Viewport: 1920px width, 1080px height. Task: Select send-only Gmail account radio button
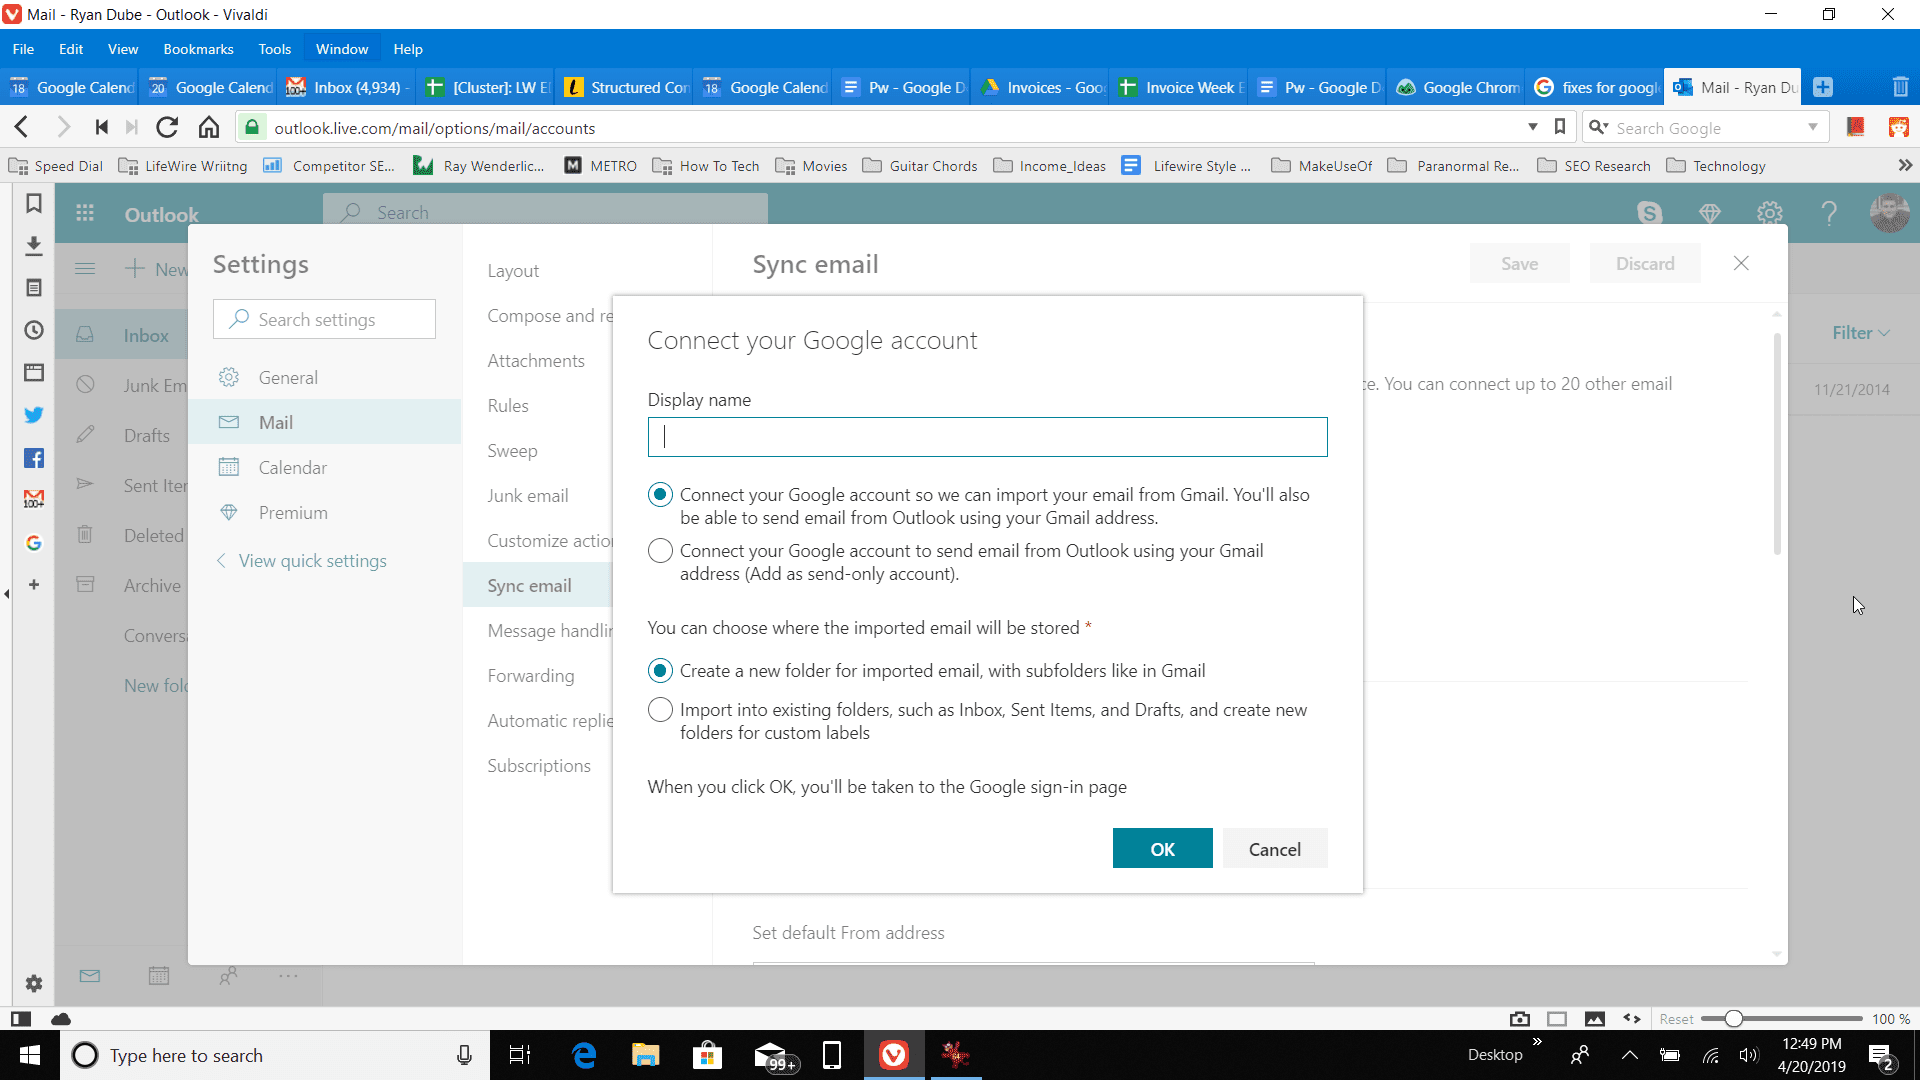[x=661, y=551]
